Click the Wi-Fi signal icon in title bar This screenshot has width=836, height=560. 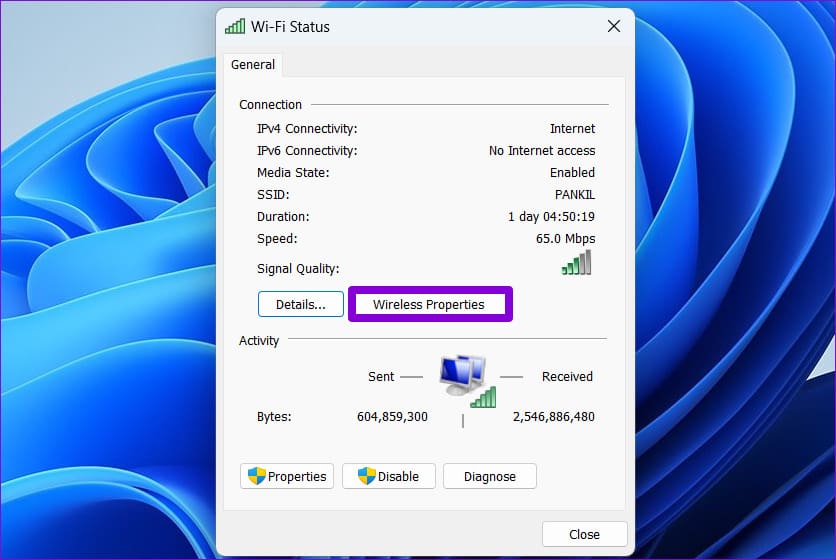(235, 26)
